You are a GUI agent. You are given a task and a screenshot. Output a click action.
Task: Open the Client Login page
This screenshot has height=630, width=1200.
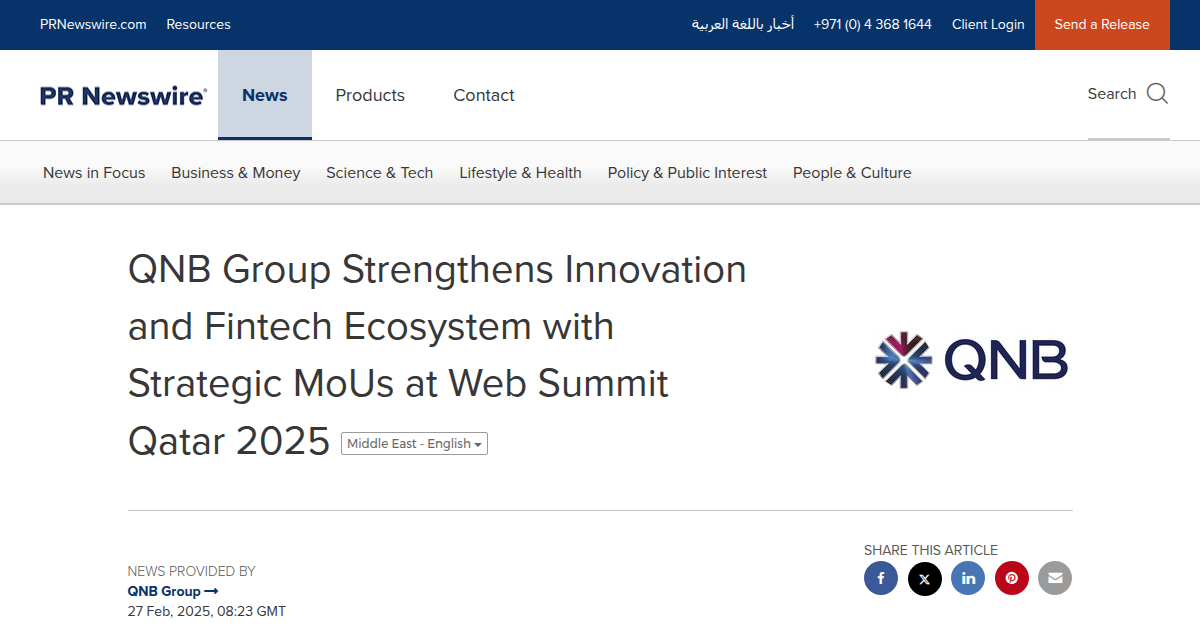pyautogui.click(x=988, y=24)
